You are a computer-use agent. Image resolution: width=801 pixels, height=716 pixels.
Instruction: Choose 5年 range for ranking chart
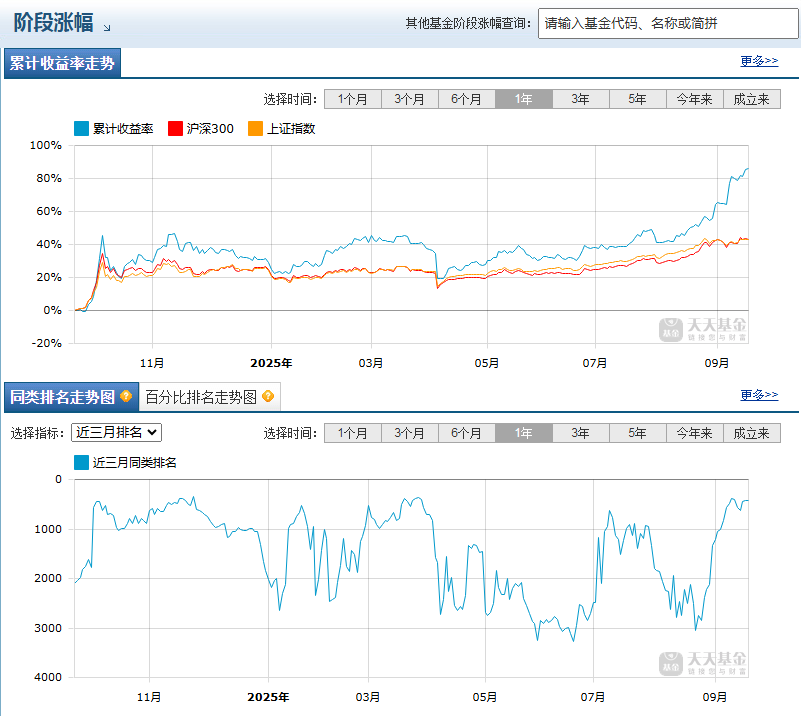[x=638, y=433]
